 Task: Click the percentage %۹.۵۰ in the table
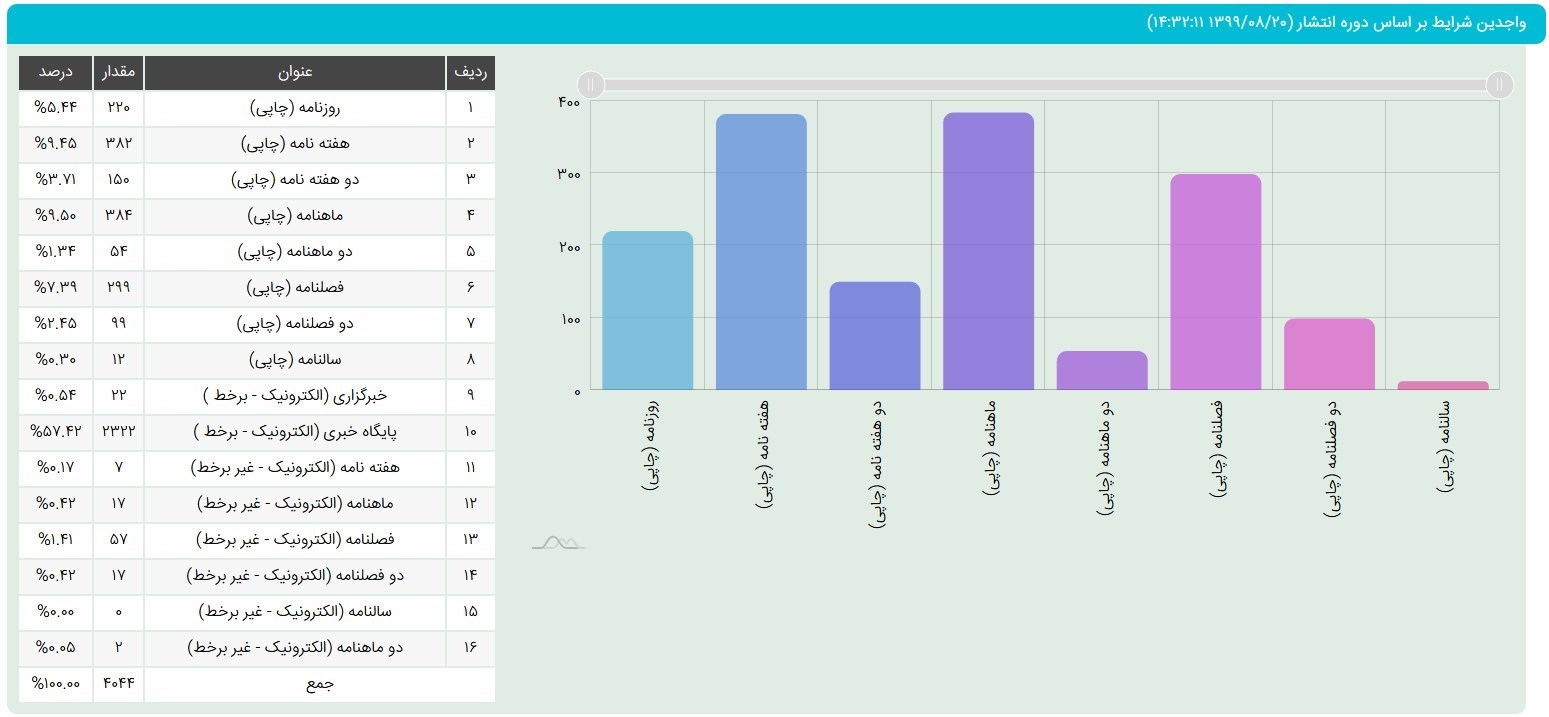[56, 216]
